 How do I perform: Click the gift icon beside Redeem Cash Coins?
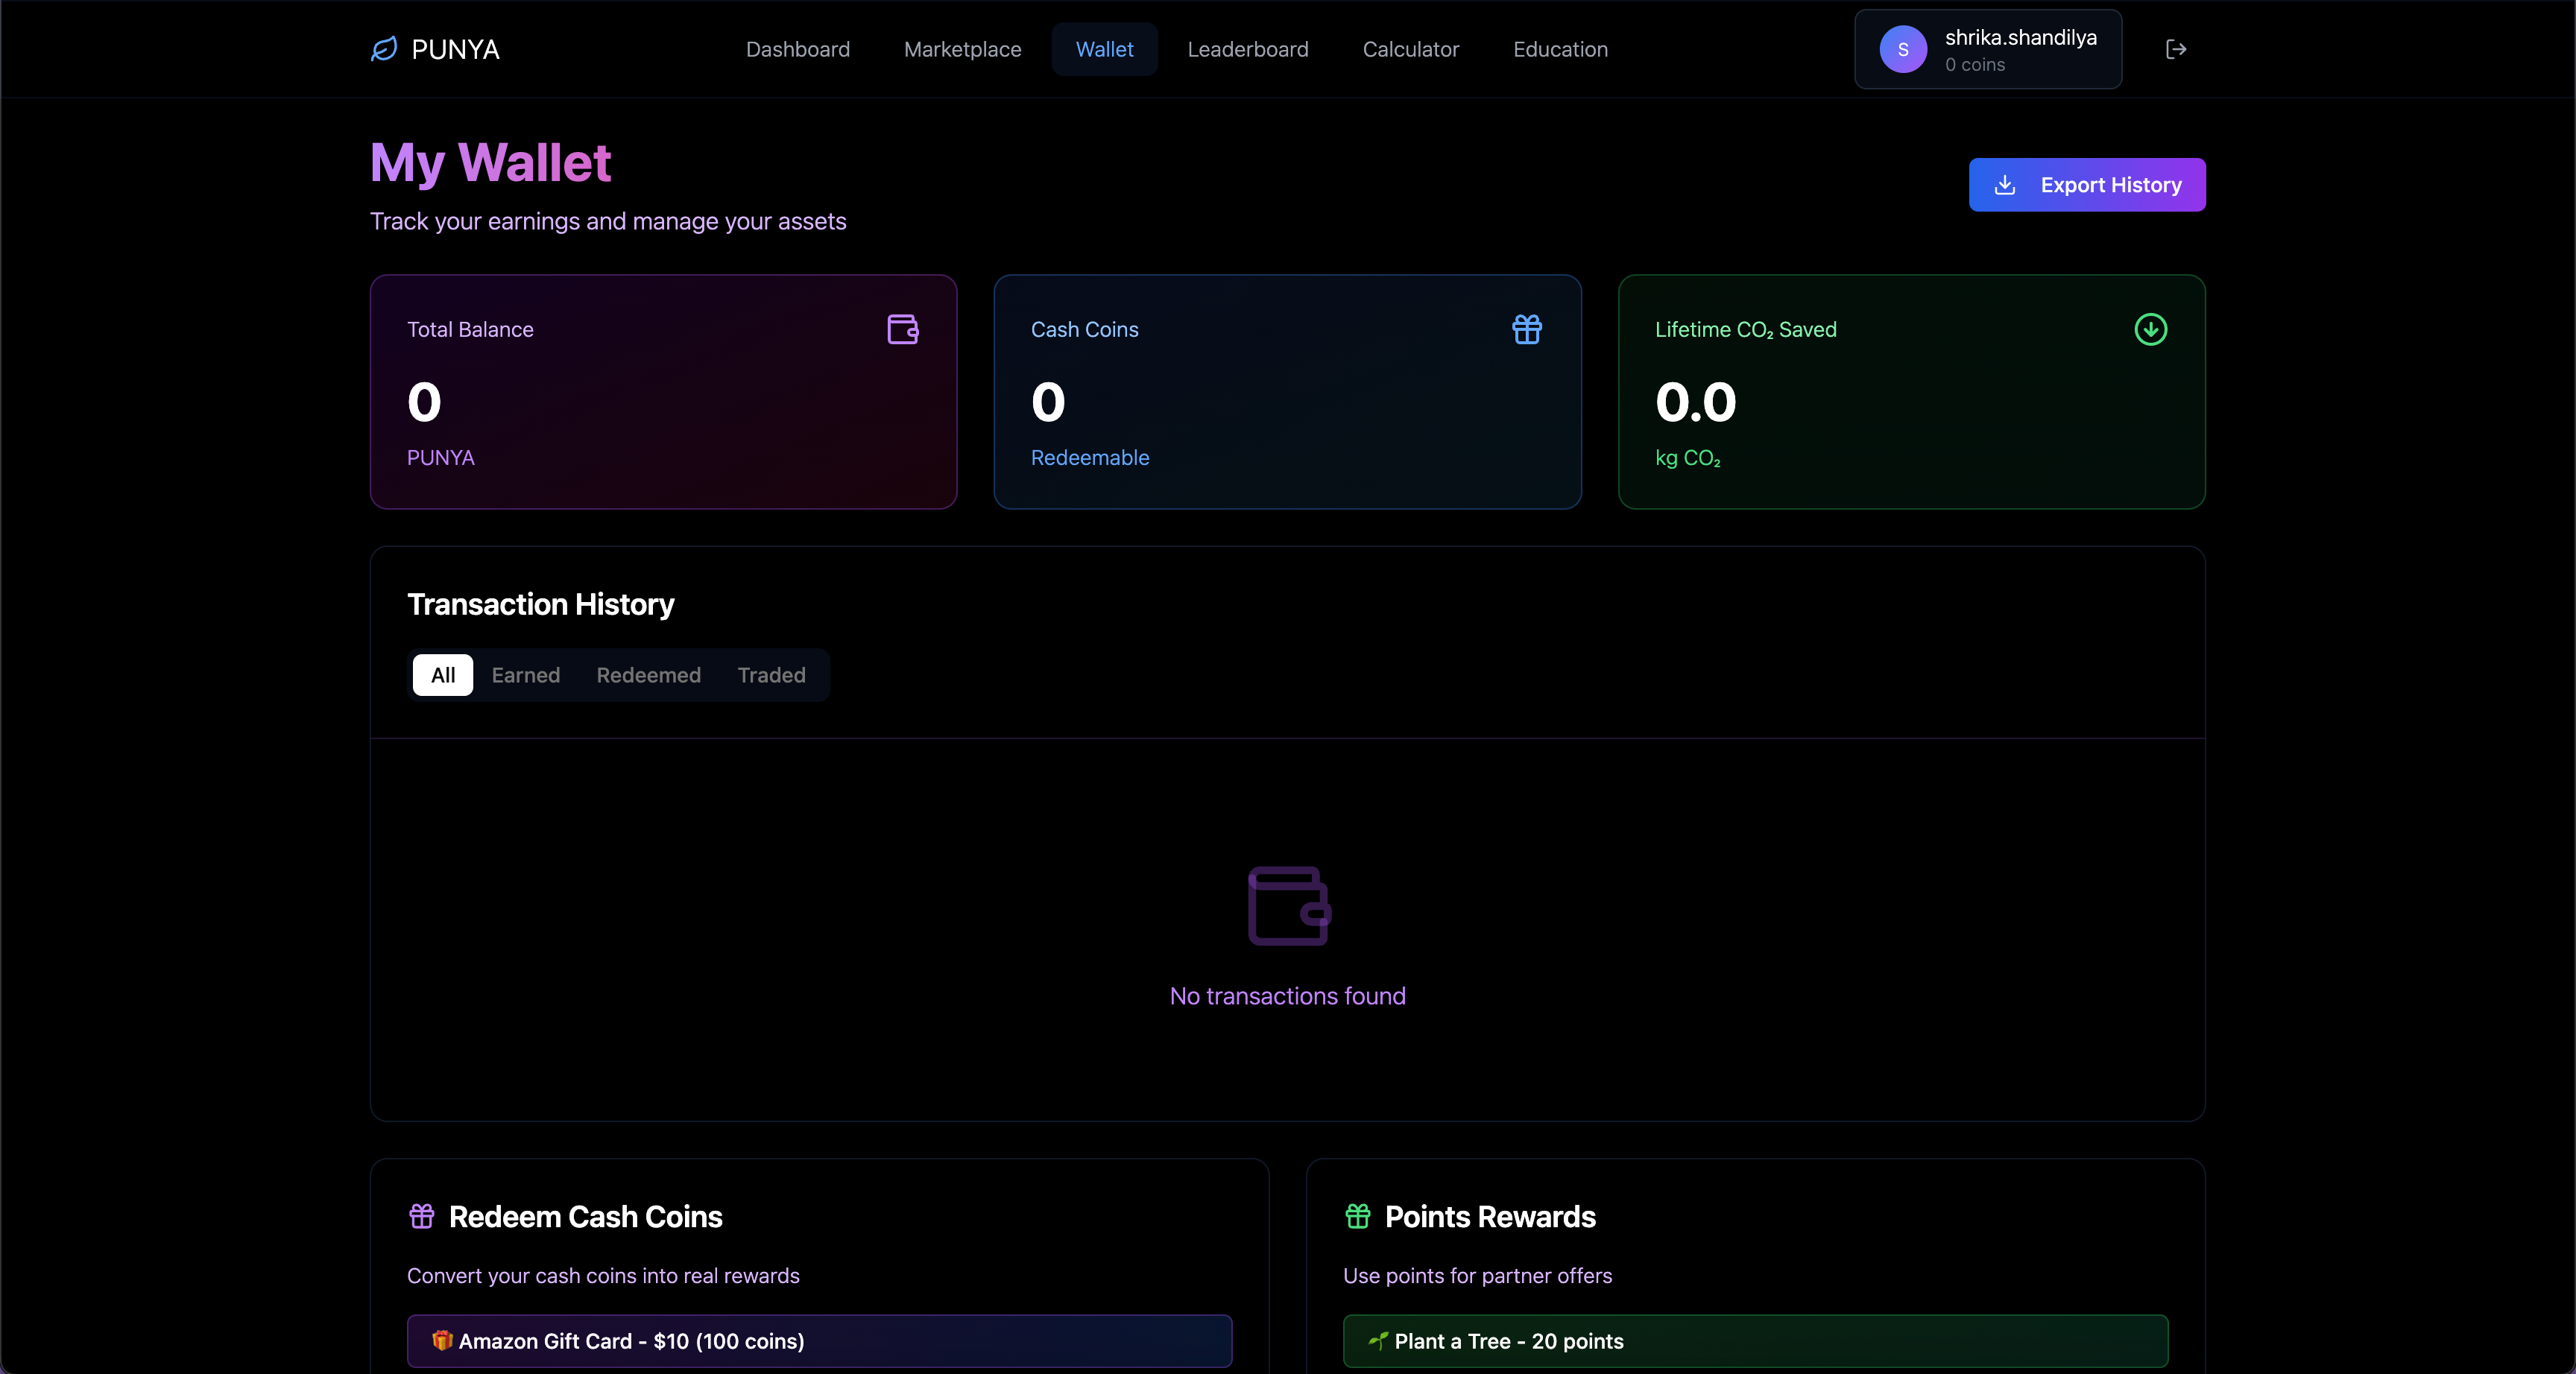click(422, 1216)
